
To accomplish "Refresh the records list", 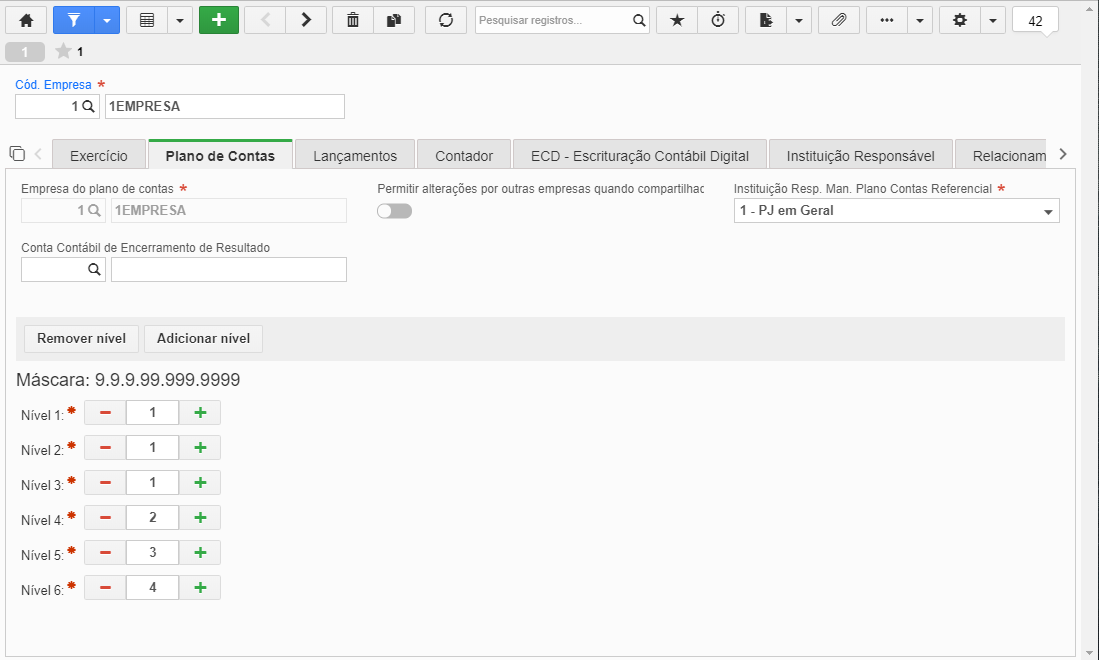I will [446, 20].
